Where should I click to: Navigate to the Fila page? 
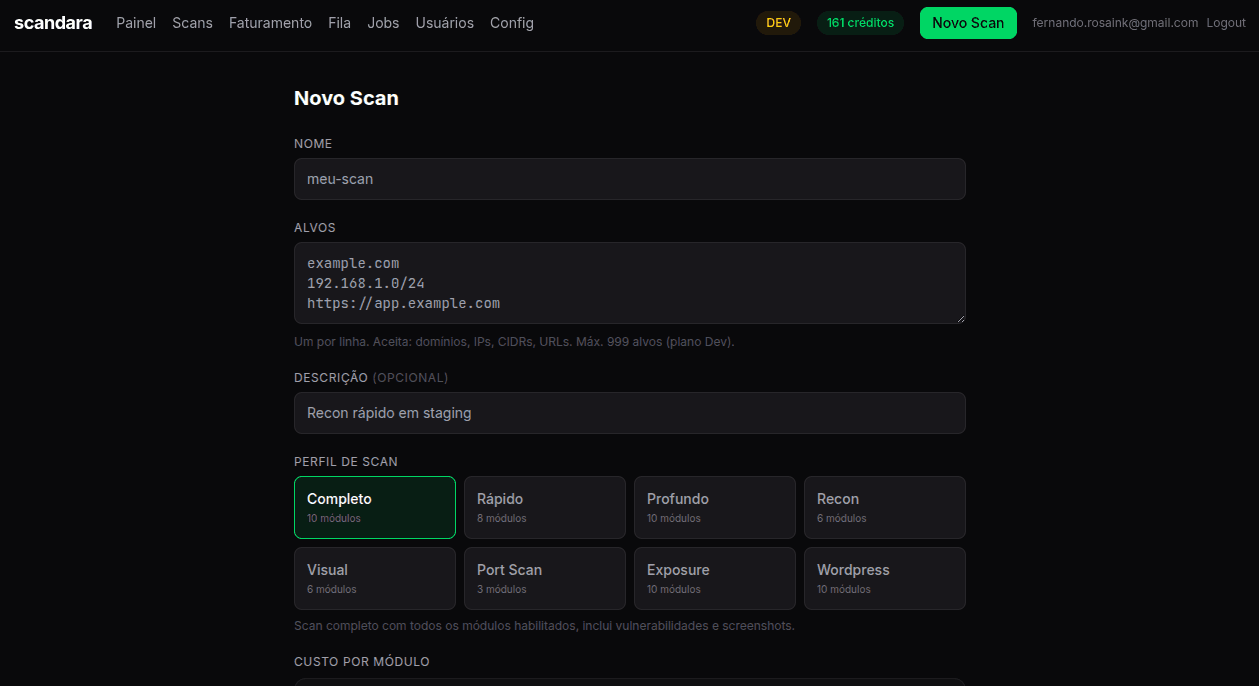(x=339, y=23)
